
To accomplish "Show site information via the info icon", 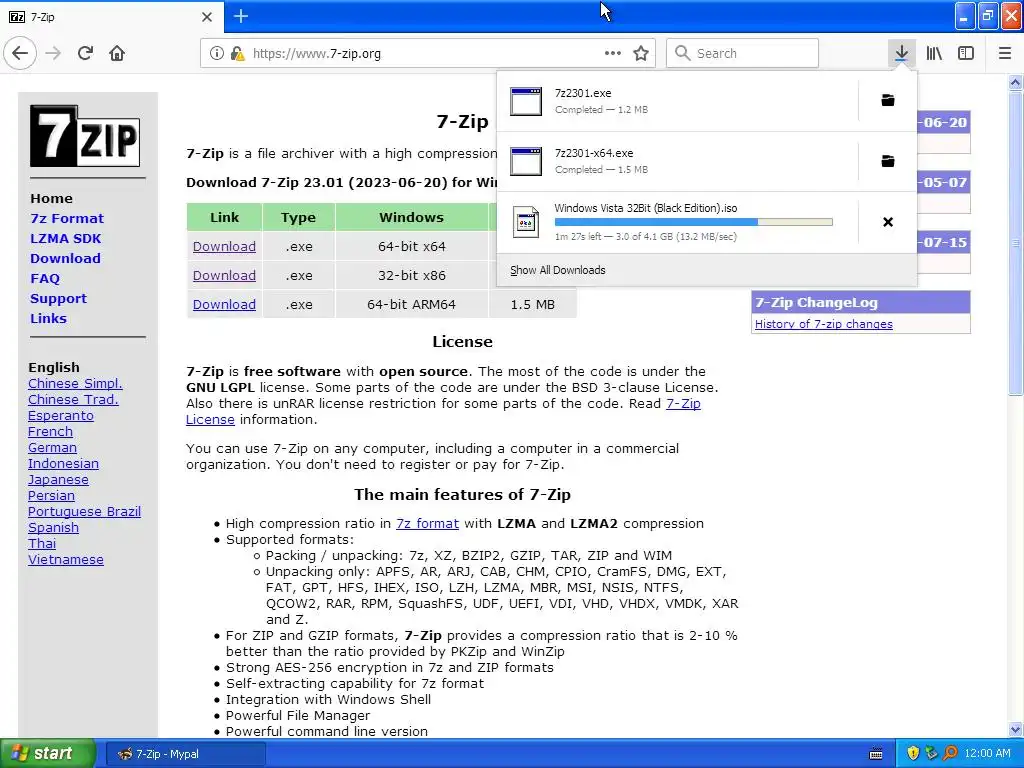I will pyautogui.click(x=217, y=53).
